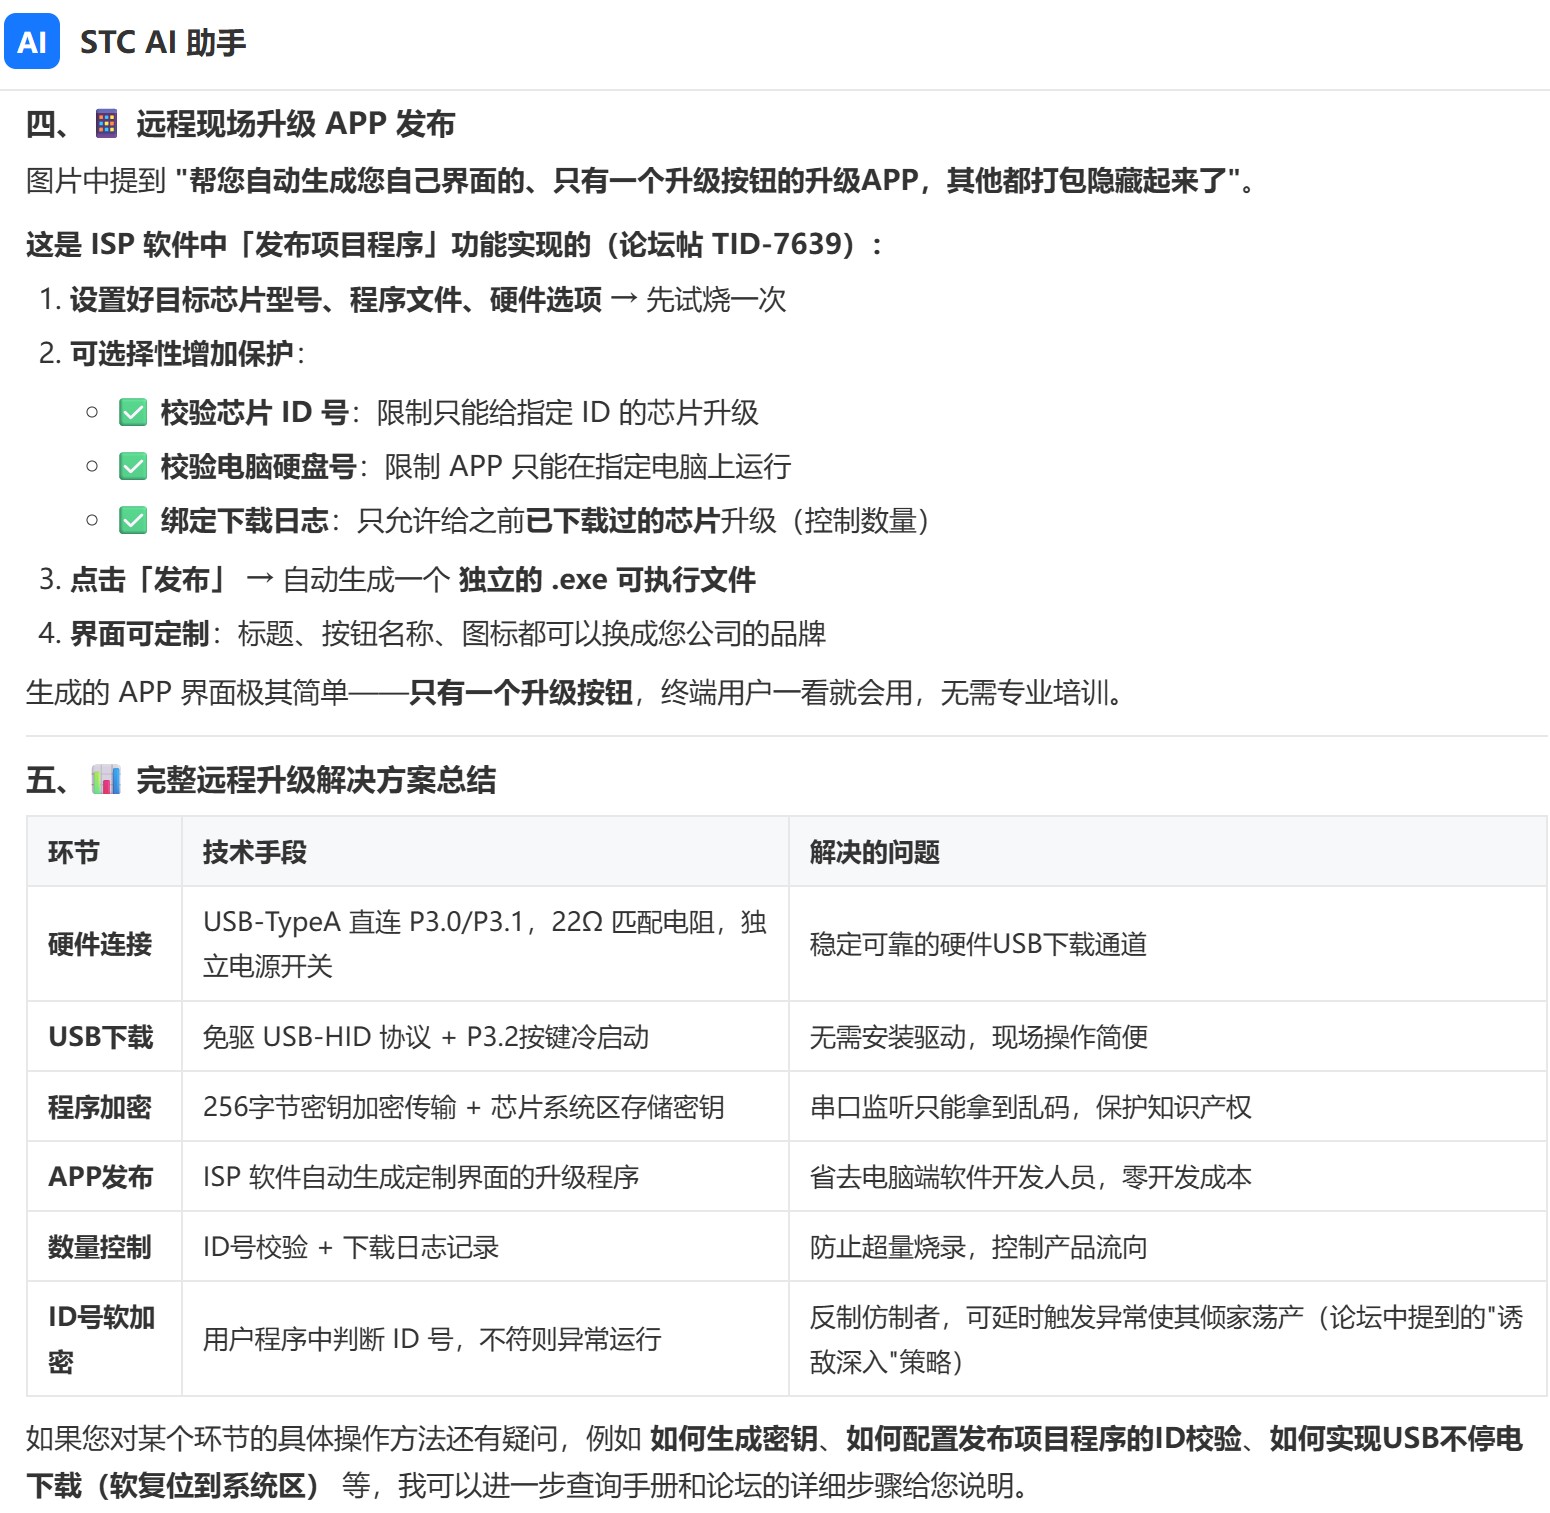Click bold text 已下载过的芯片
The height and width of the screenshot is (1513, 1550).
pyautogui.click(x=623, y=520)
